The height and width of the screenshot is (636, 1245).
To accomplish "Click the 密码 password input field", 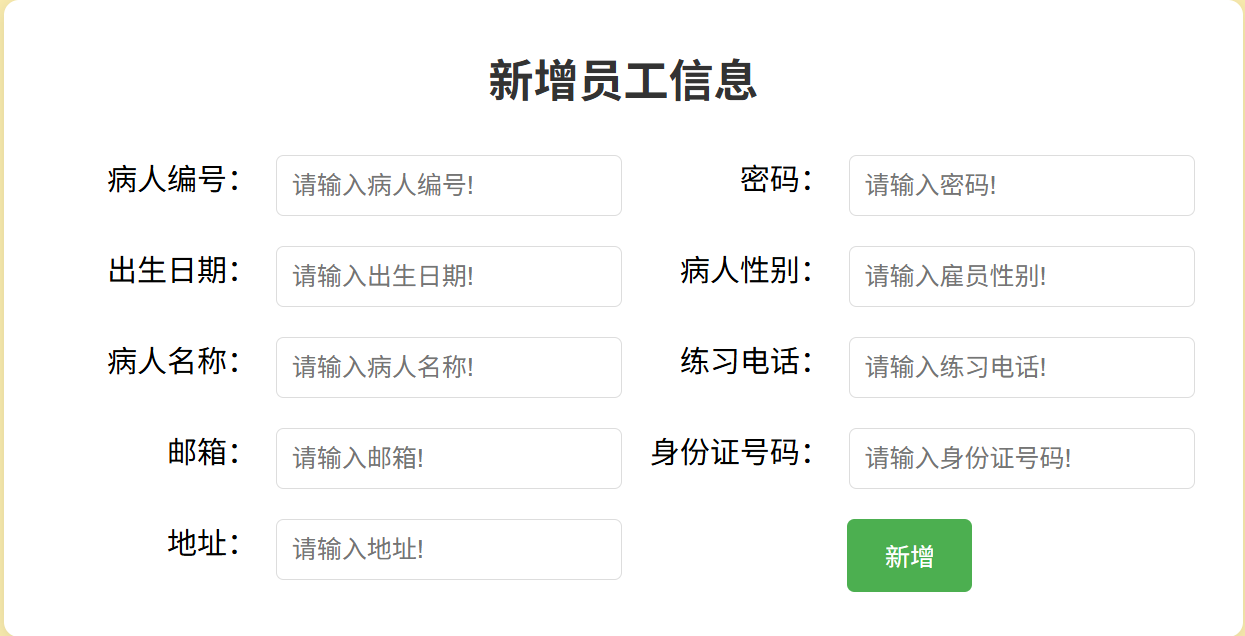I will point(1021,186).
